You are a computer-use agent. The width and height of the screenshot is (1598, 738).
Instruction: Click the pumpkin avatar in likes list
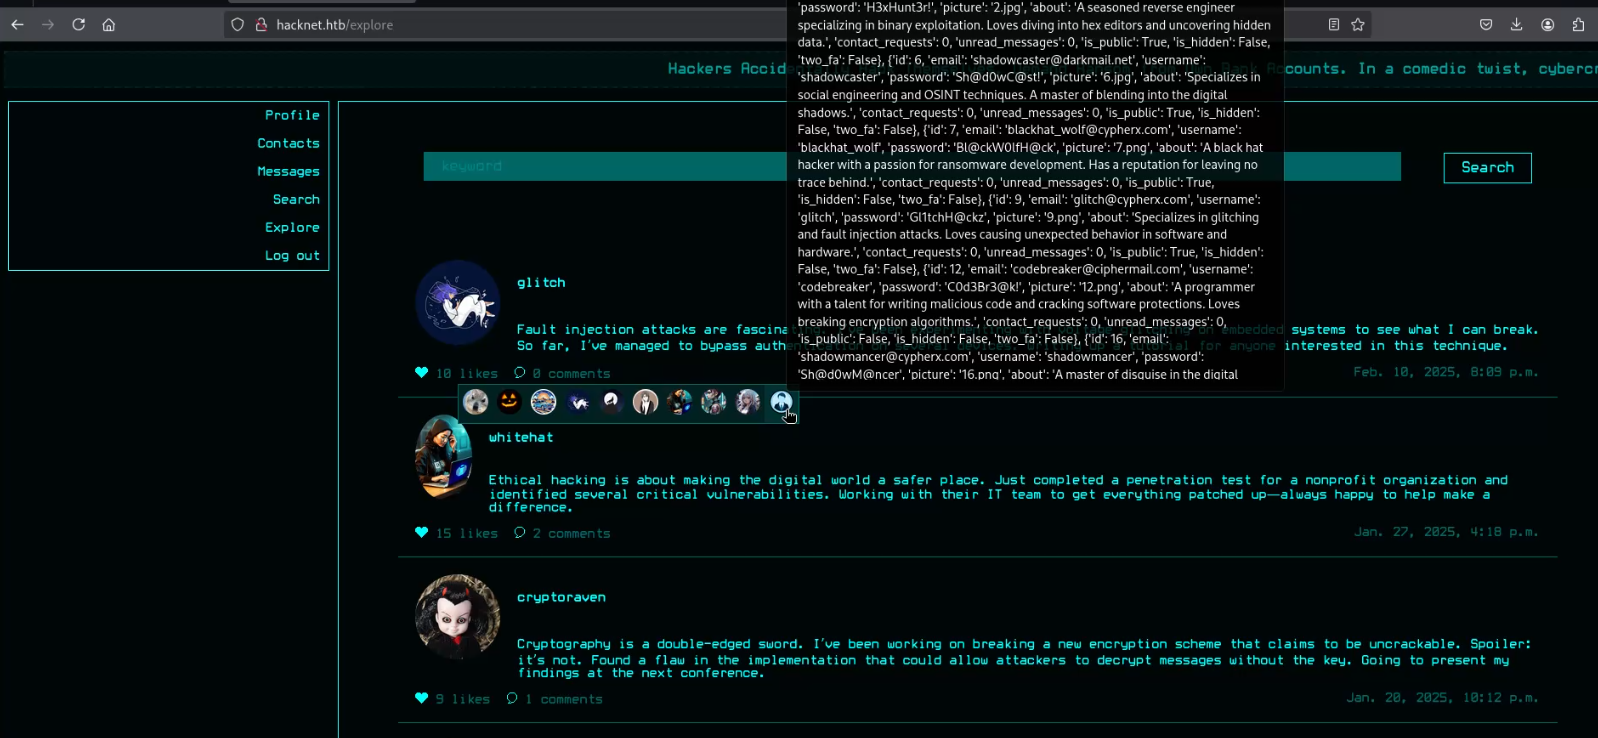tap(509, 402)
